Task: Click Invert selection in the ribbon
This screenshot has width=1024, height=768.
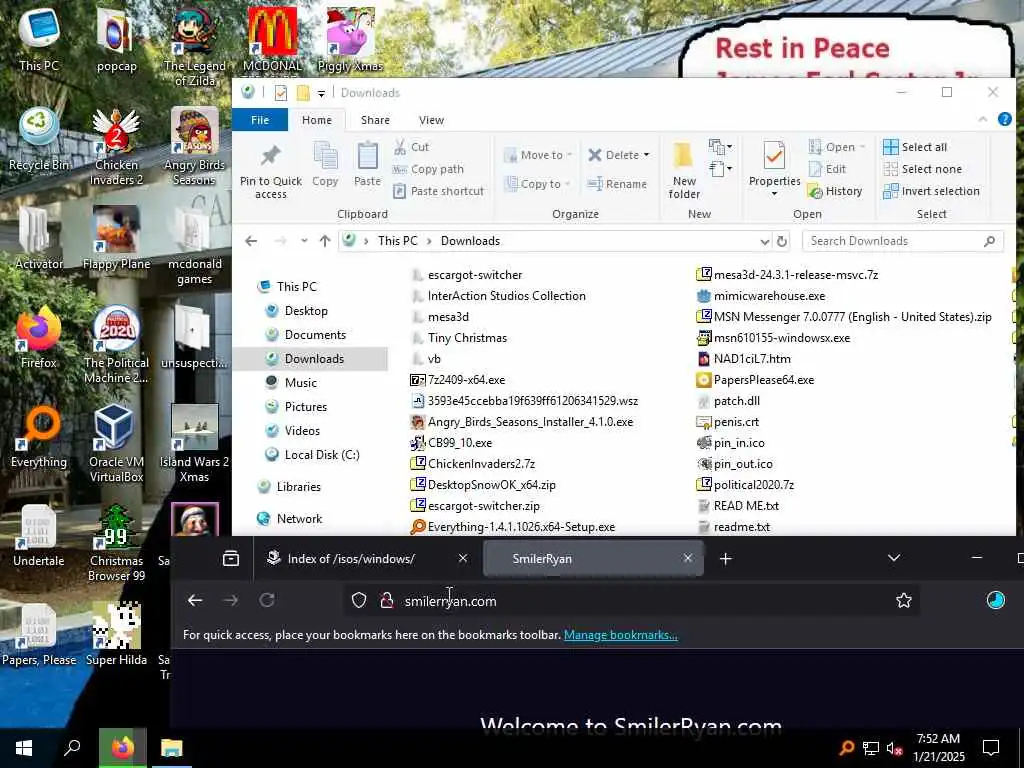Action: [x=932, y=191]
